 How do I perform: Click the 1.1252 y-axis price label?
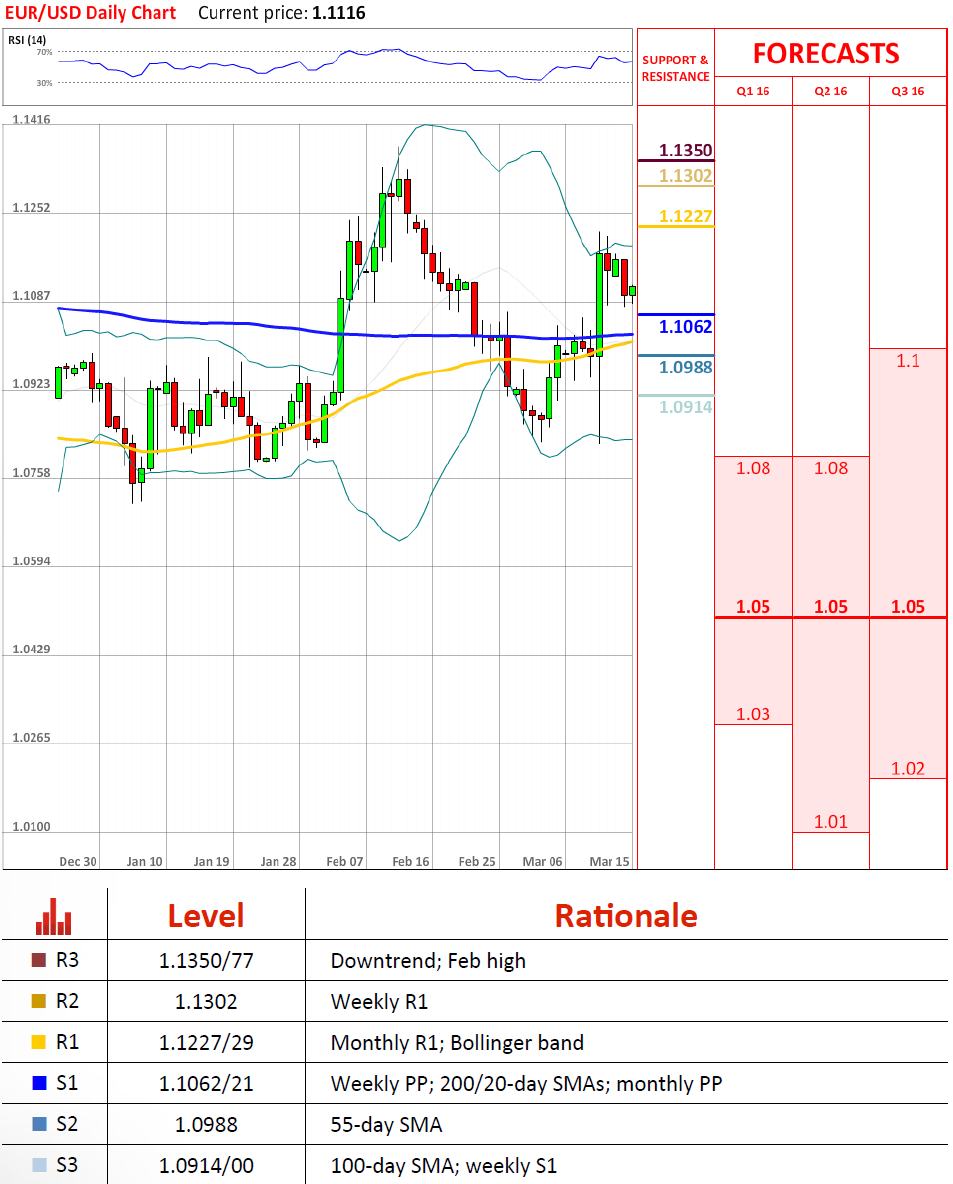point(31,208)
